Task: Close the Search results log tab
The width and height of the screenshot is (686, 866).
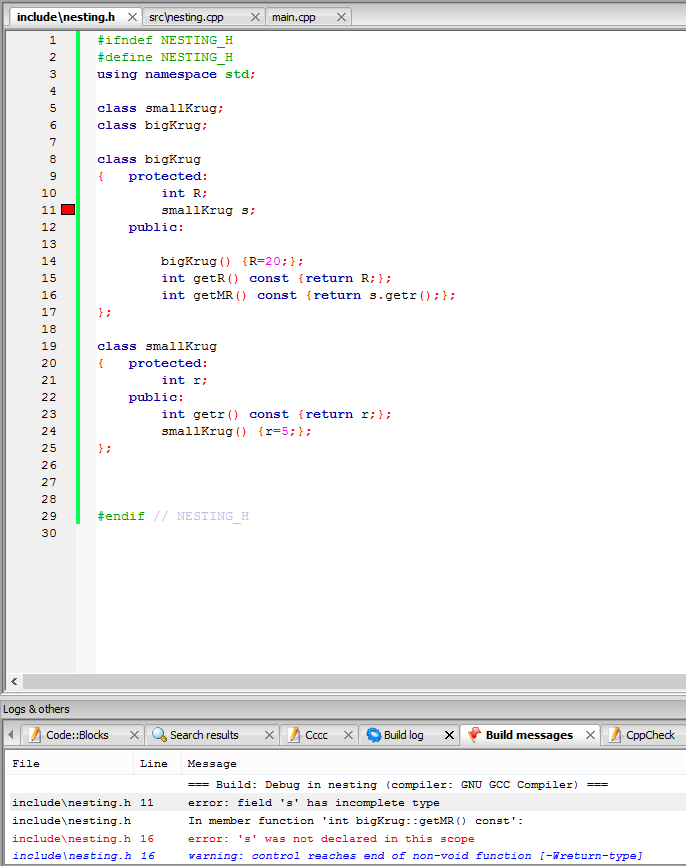Action: point(269,735)
